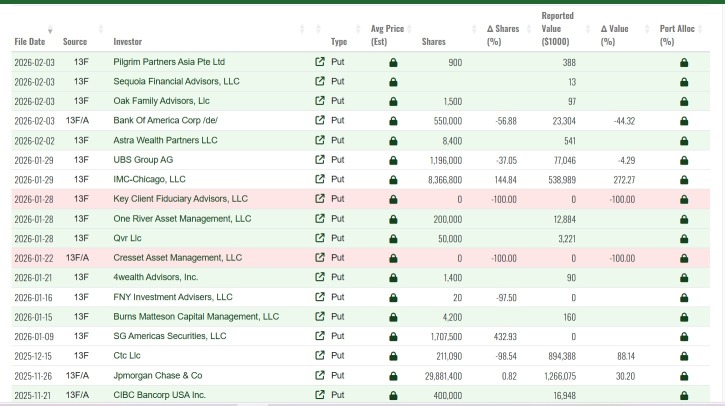The height and width of the screenshot is (406, 725).
Task: Click the Δ Value (%) column header
Action: coord(614,35)
